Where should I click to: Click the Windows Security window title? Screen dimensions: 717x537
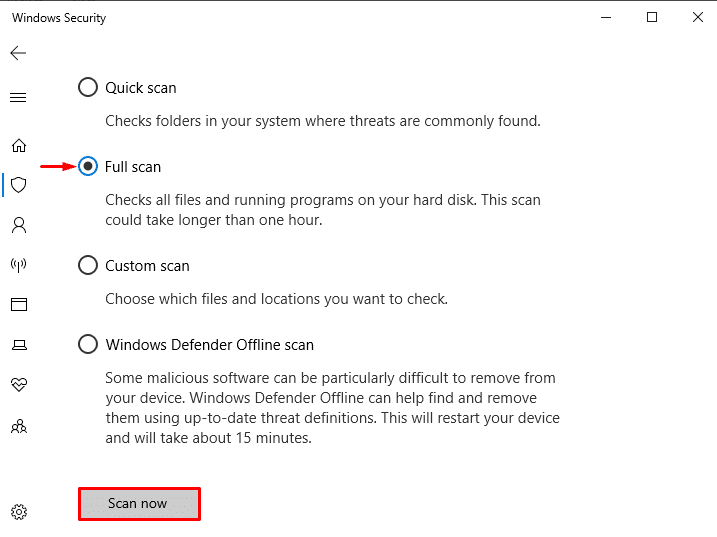(x=59, y=18)
